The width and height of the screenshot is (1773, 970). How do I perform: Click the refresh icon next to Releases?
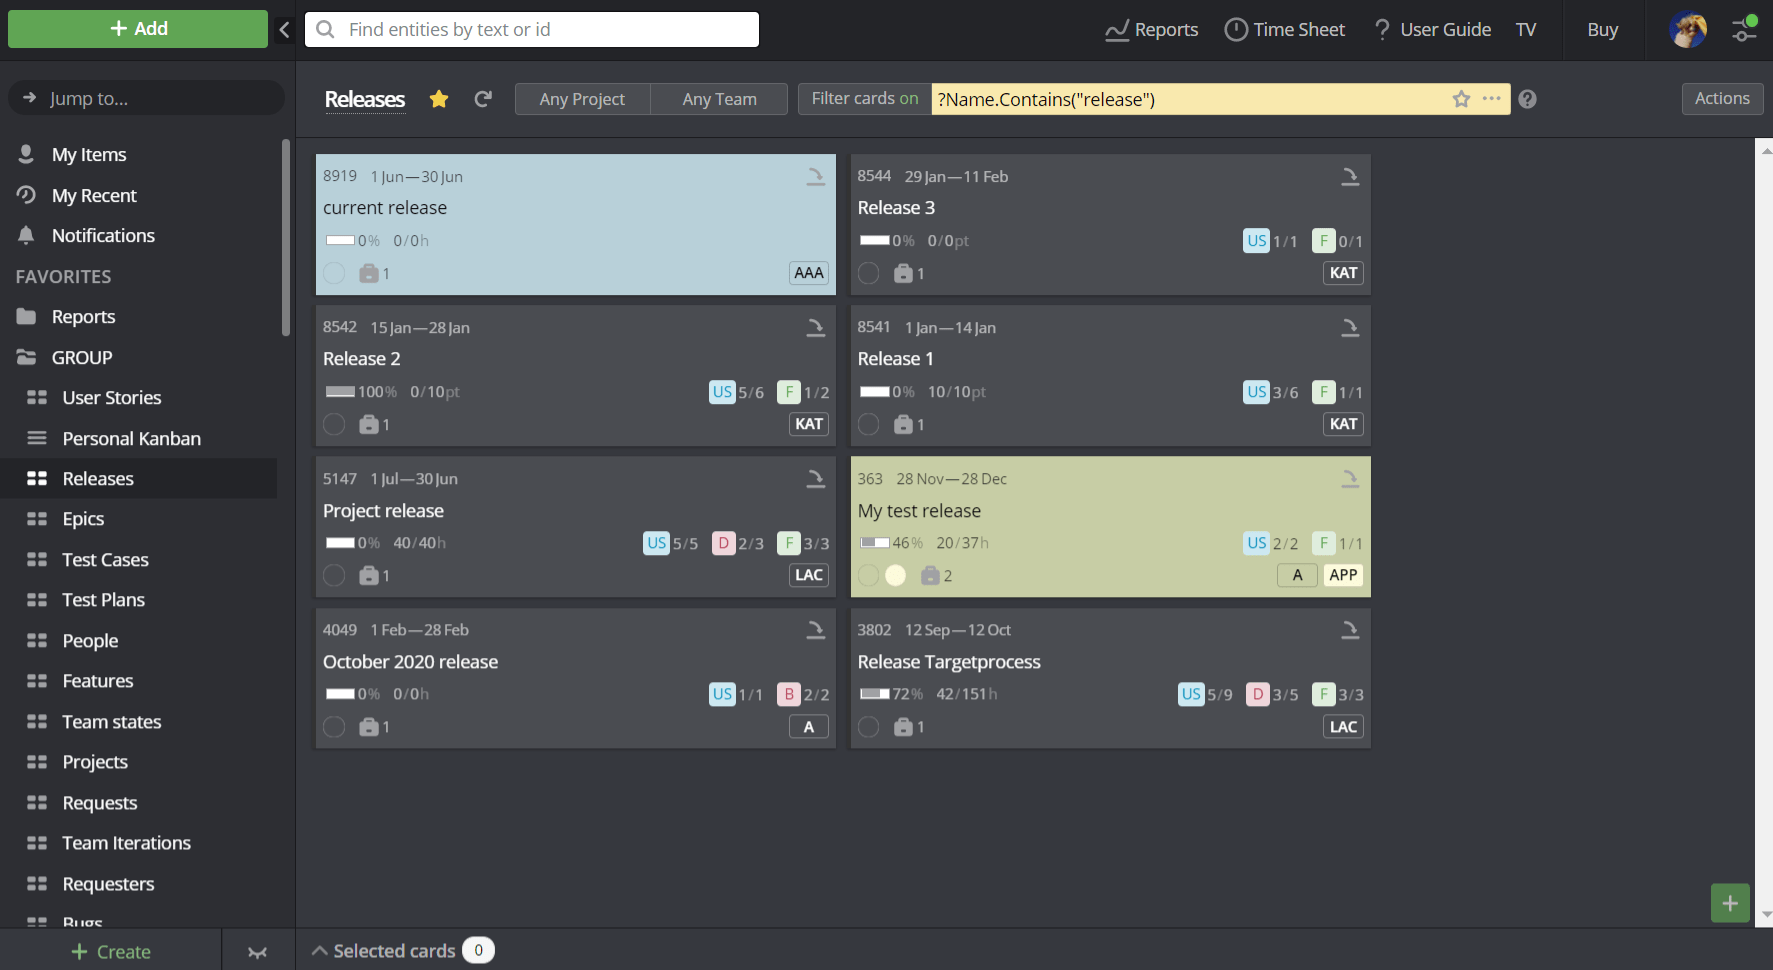[483, 98]
